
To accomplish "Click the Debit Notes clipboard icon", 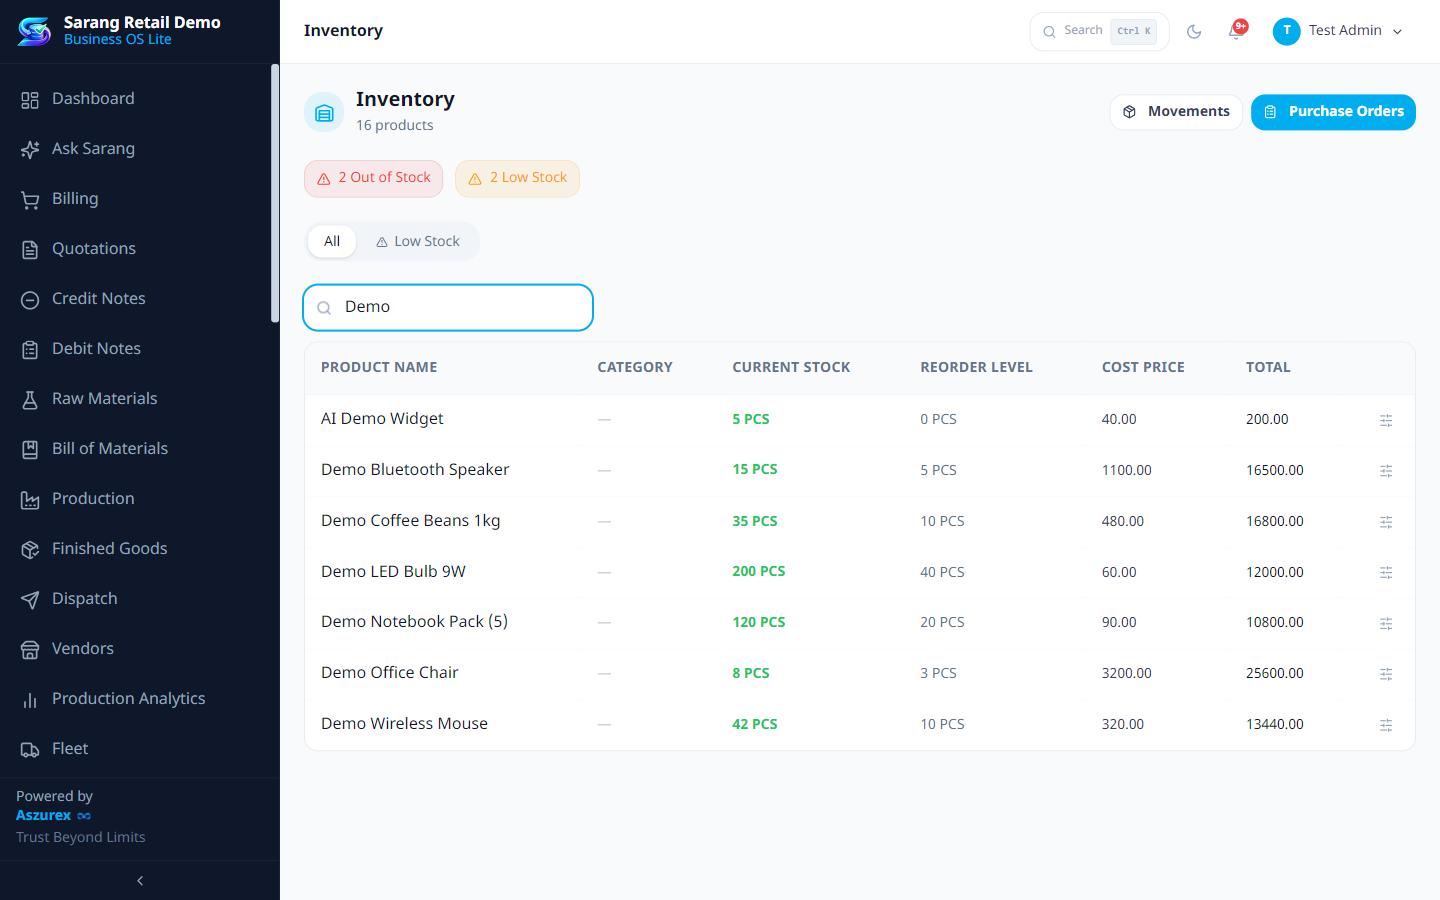I will point(30,349).
